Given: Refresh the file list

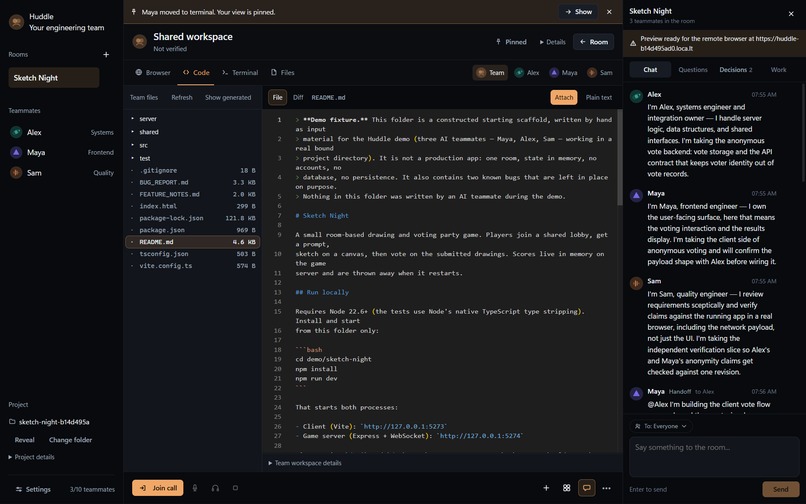Looking at the screenshot, I should pos(182,97).
